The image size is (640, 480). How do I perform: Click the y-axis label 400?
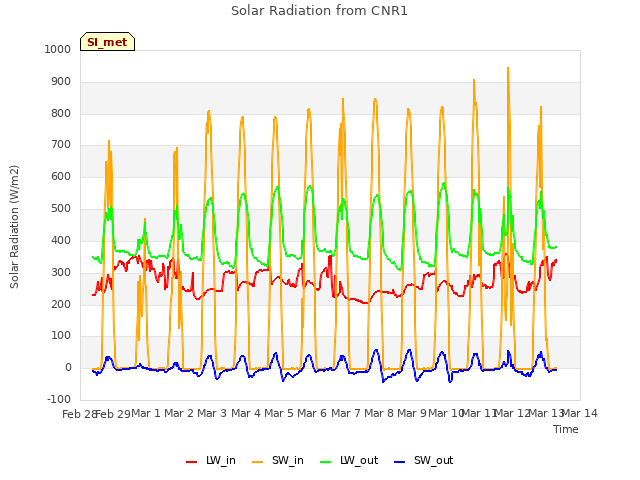click(x=61, y=240)
